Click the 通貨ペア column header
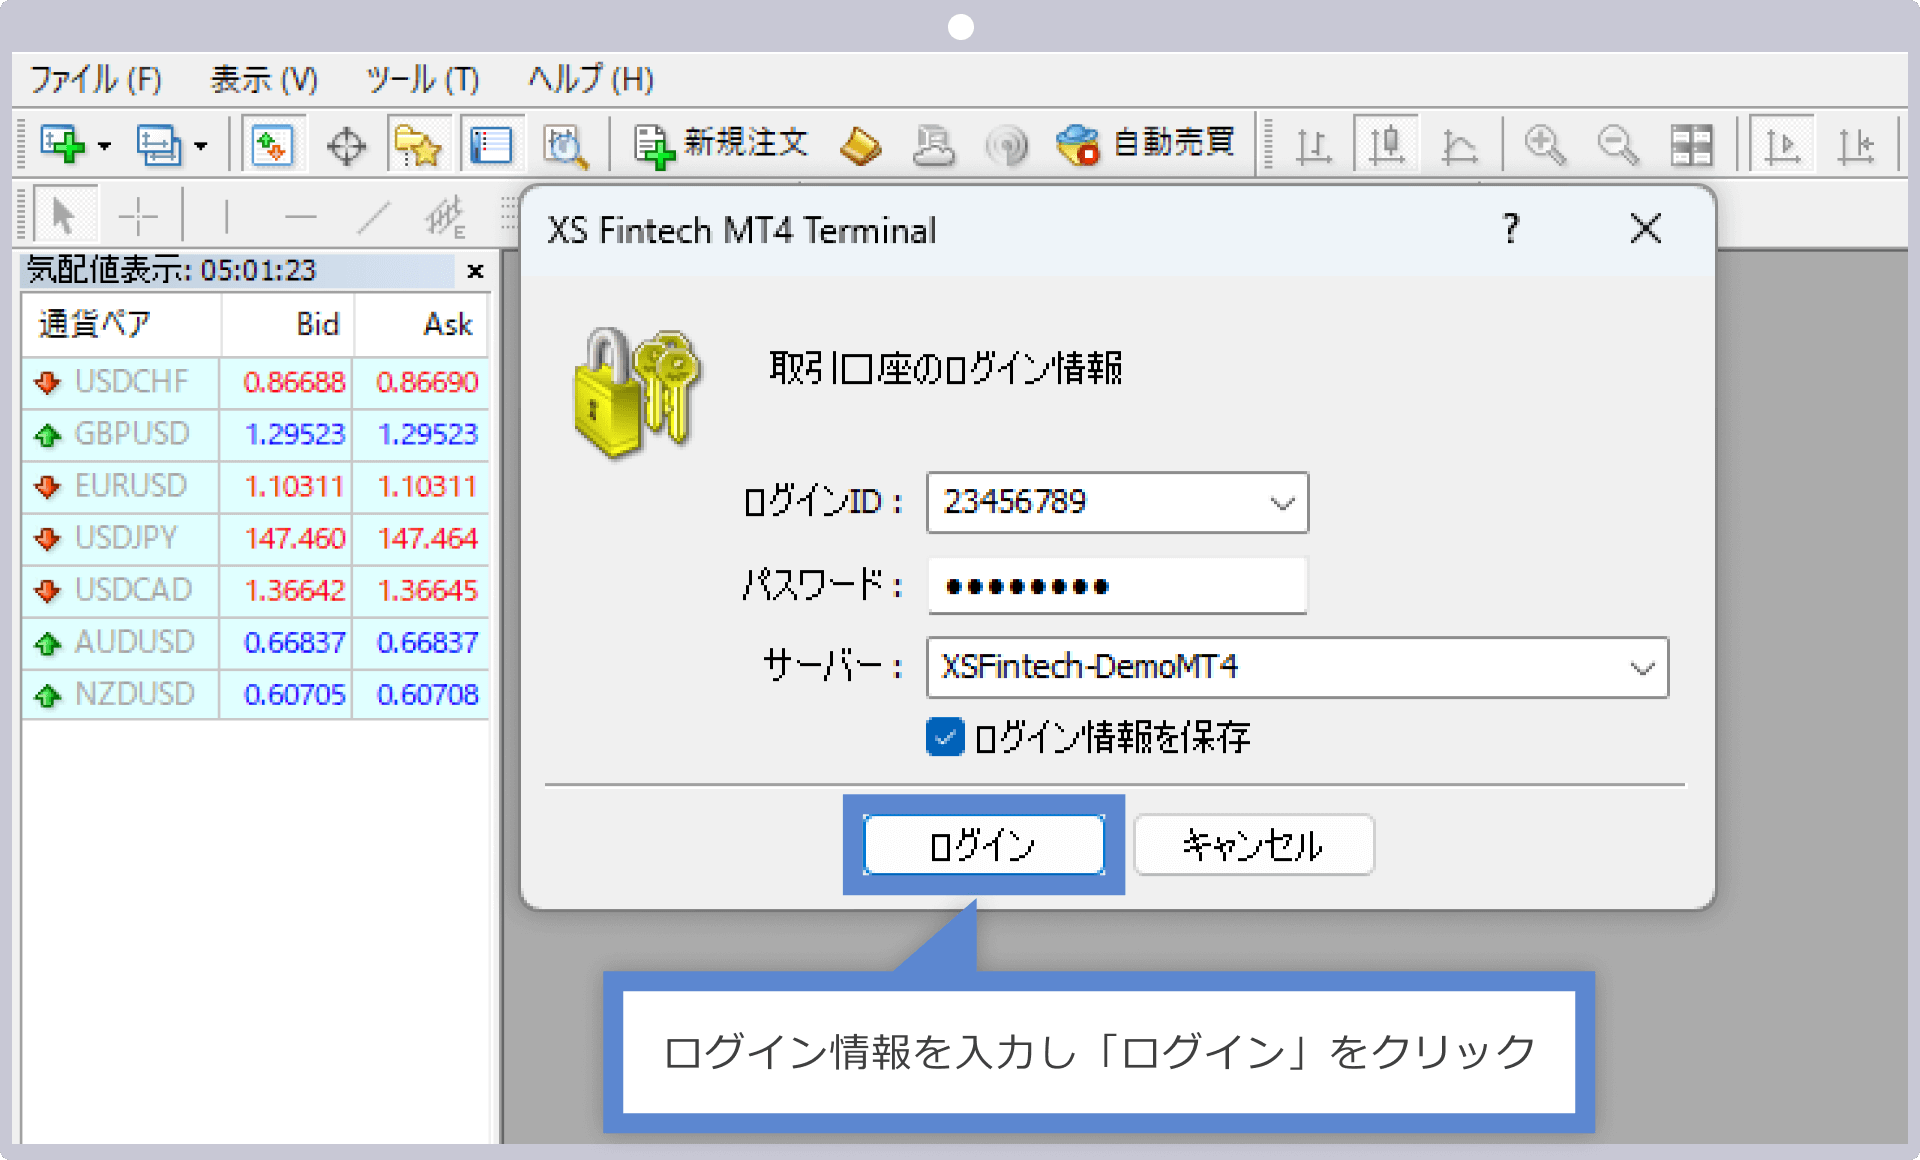The width and height of the screenshot is (1920, 1160). [x=120, y=324]
